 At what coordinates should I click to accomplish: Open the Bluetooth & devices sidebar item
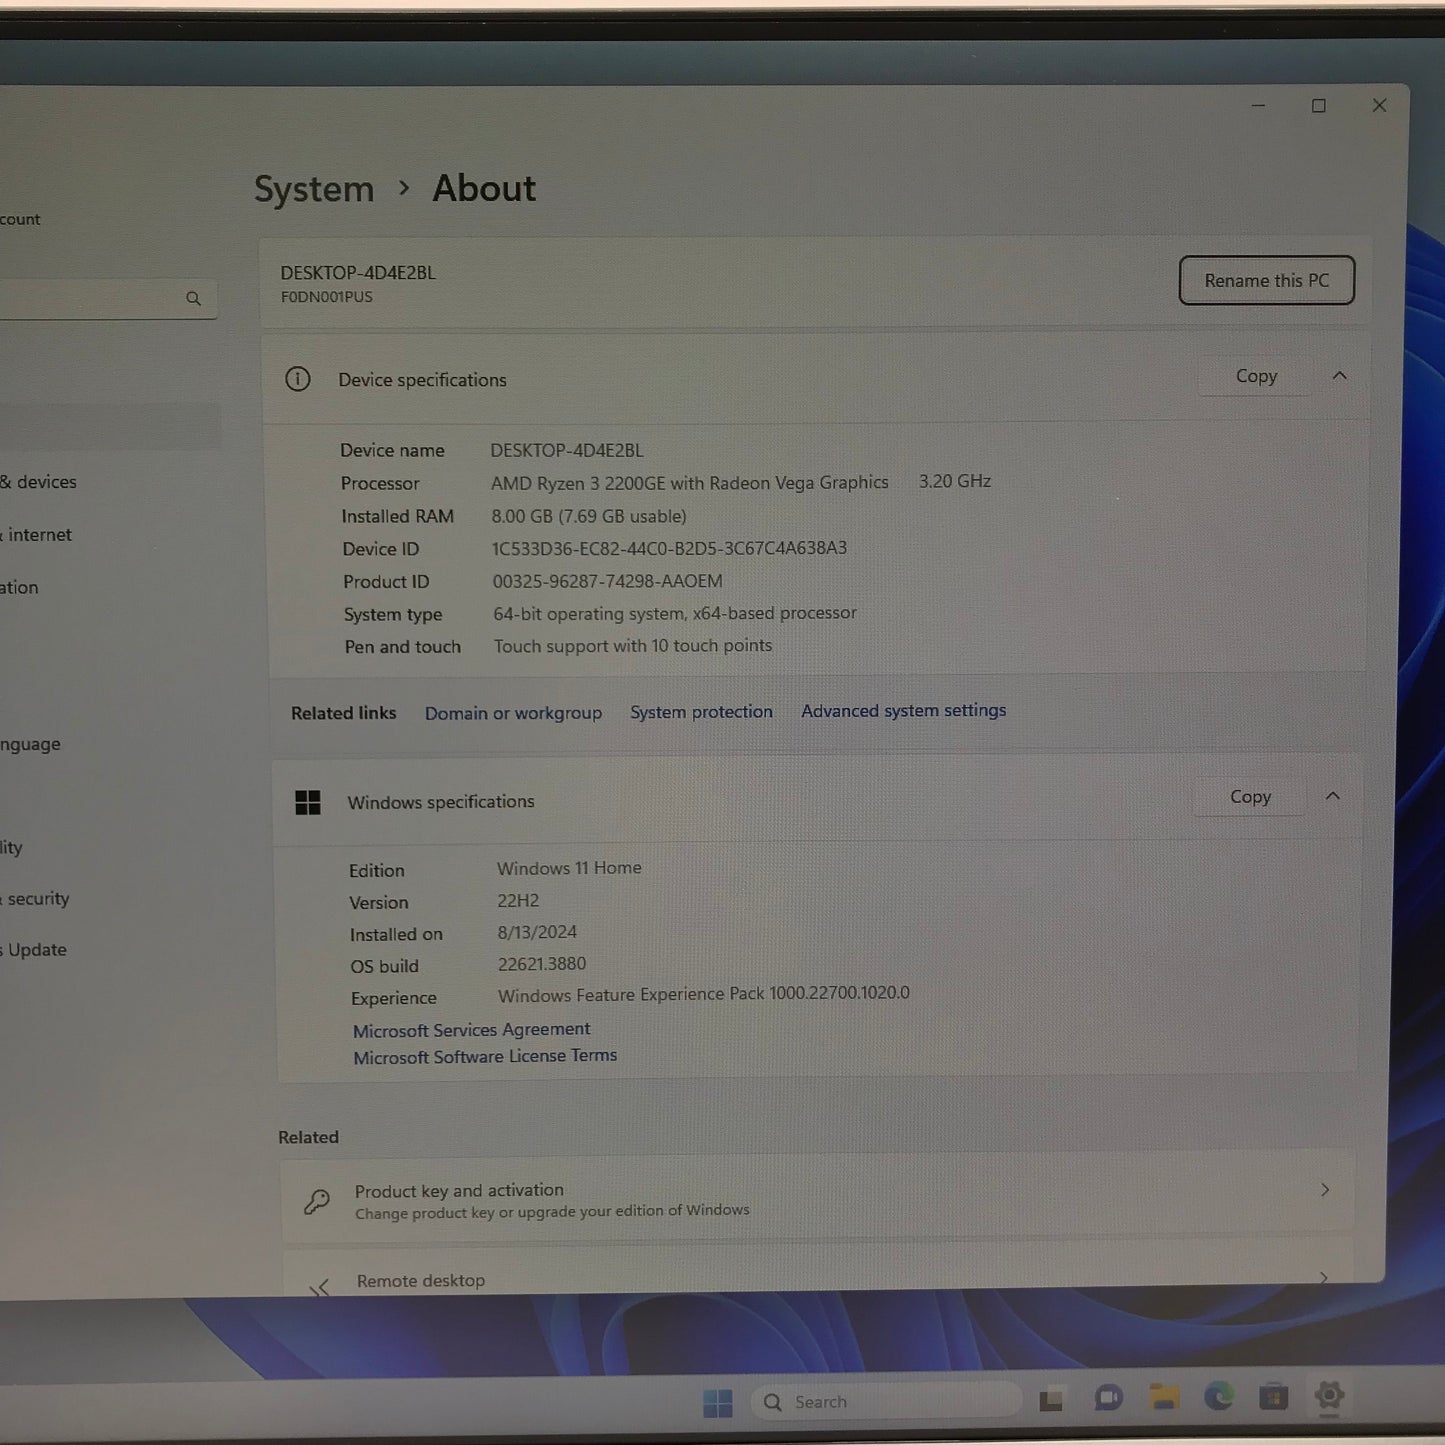tap(40, 482)
